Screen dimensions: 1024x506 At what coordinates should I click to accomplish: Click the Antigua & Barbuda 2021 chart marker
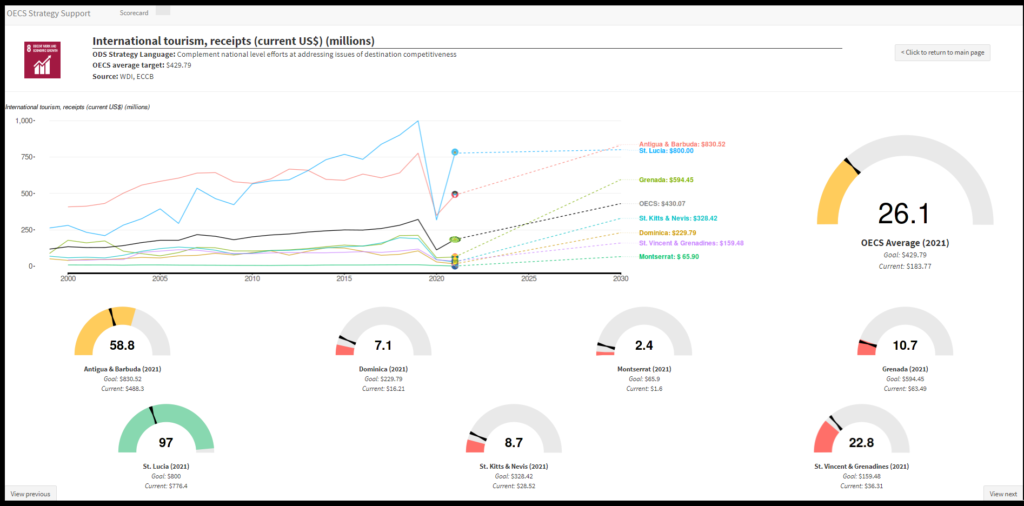coord(455,194)
